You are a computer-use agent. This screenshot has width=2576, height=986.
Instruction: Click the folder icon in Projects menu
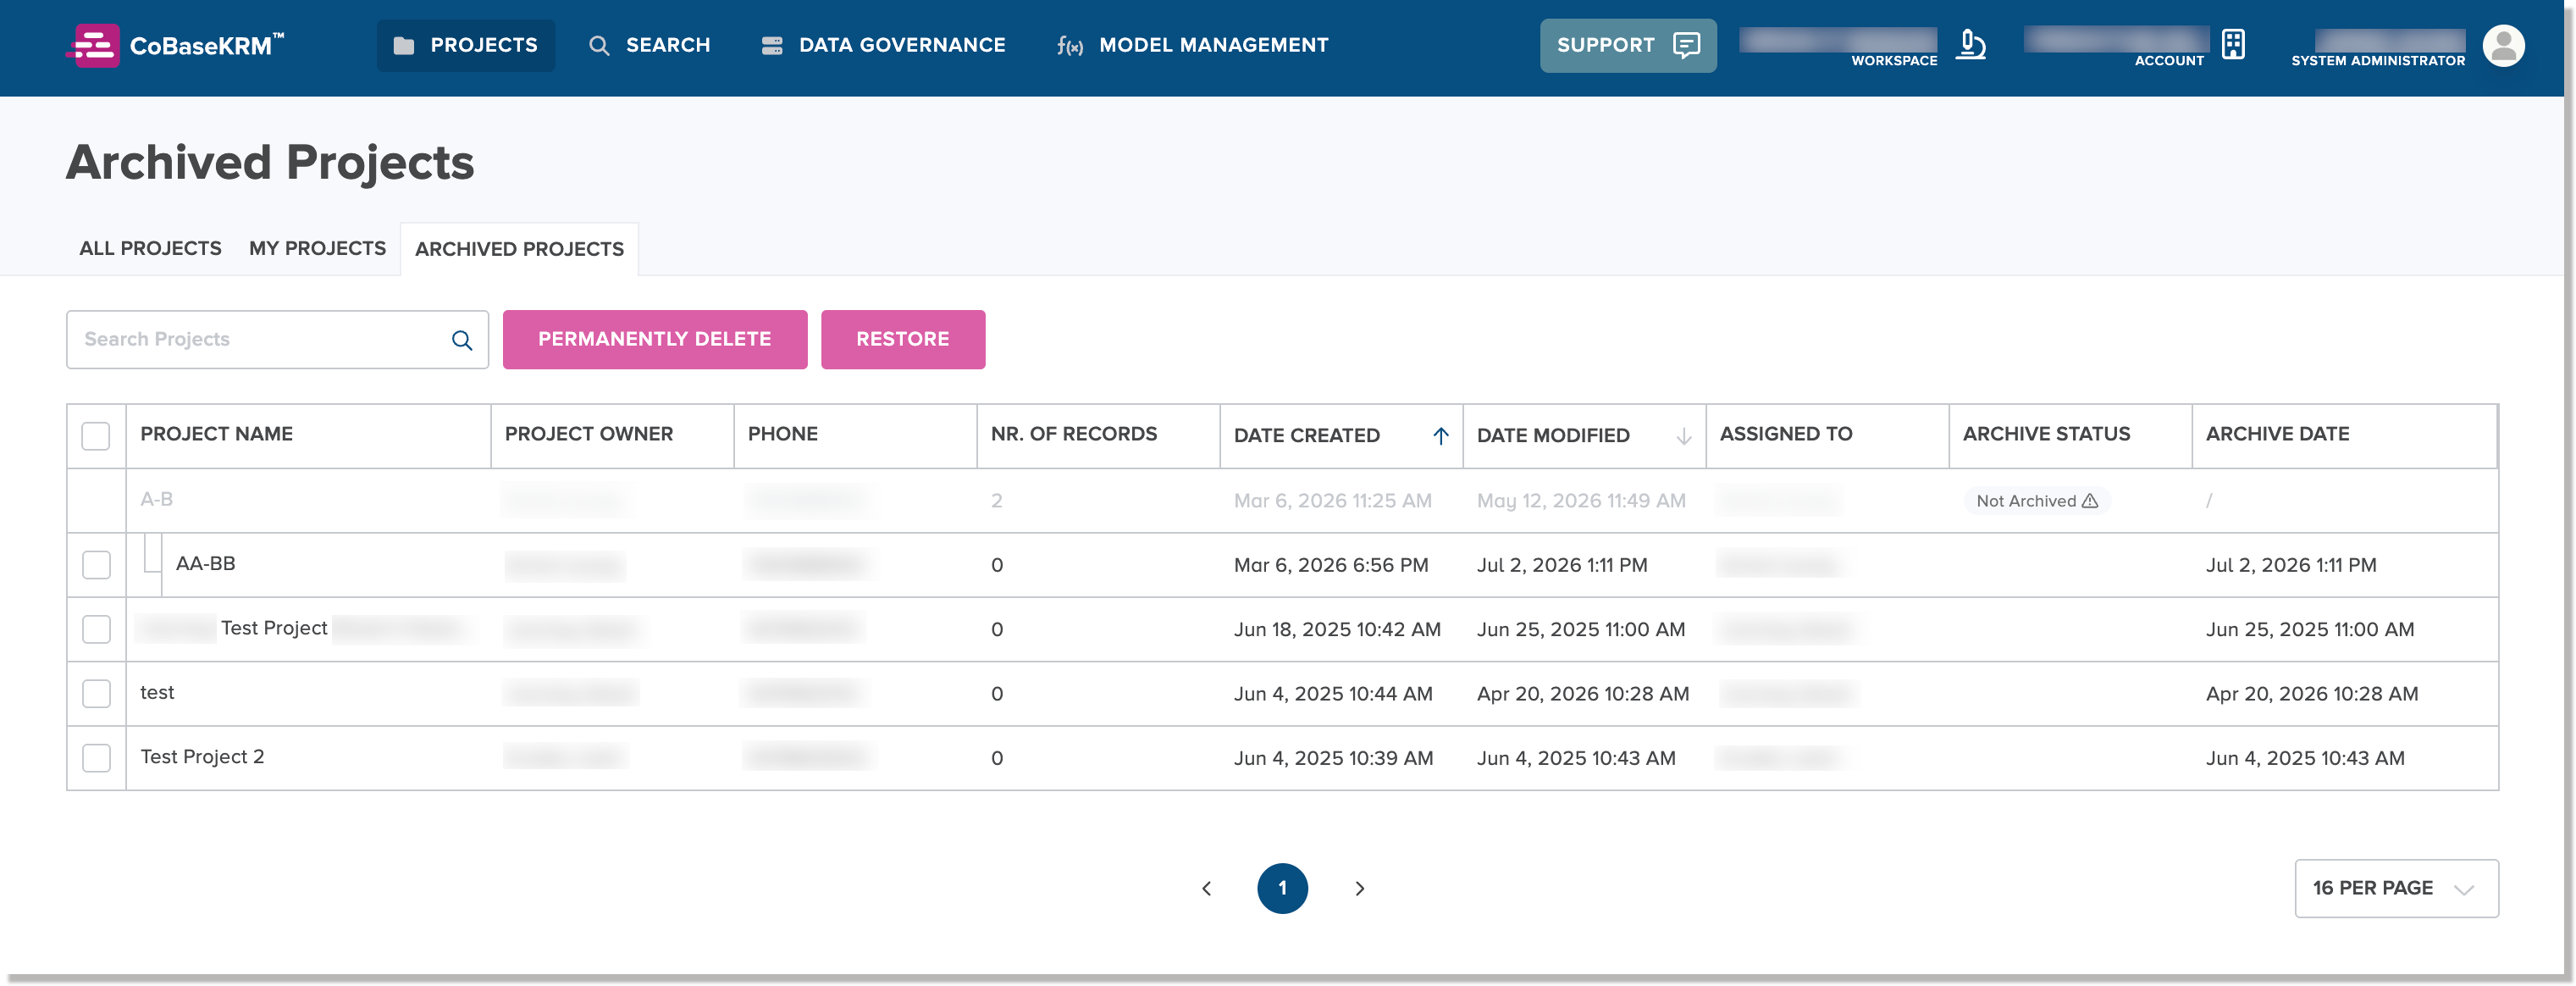[x=404, y=45]
